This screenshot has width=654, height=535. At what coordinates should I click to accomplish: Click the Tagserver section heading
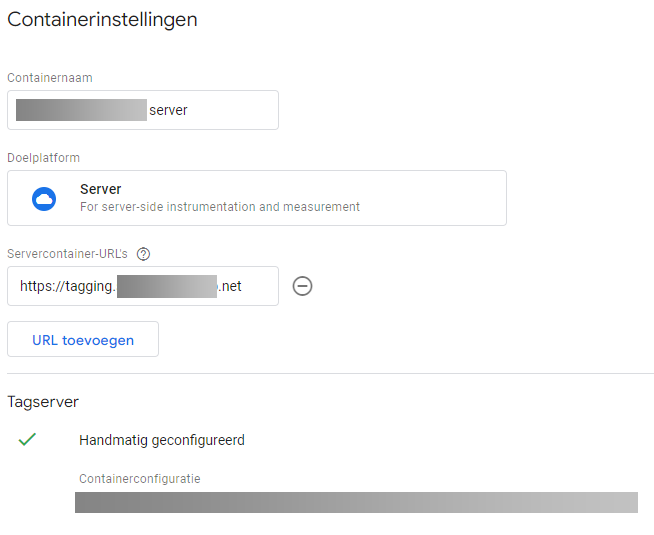pos(43,401)
